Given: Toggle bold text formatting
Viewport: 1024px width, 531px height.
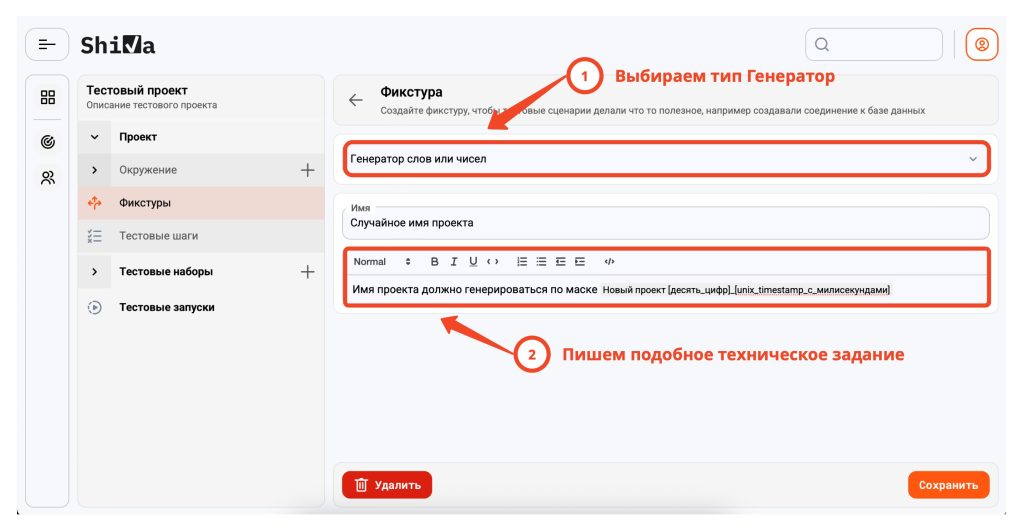Looking at the screenshot, I should [x=434, y=262].
